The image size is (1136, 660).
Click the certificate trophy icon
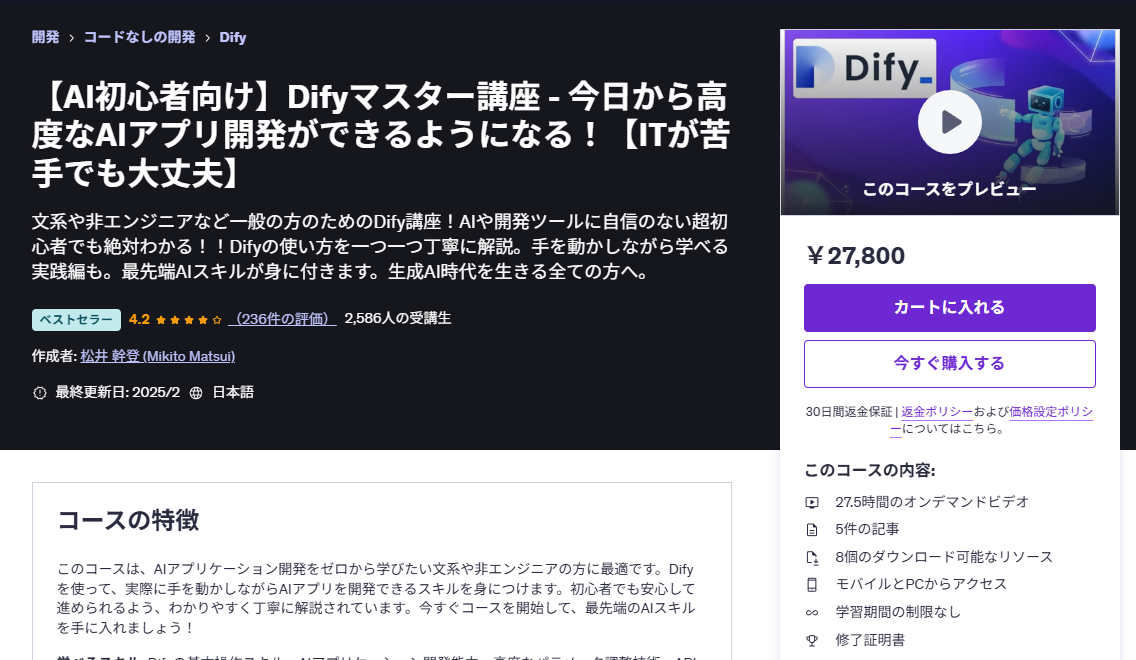[812, 640]
